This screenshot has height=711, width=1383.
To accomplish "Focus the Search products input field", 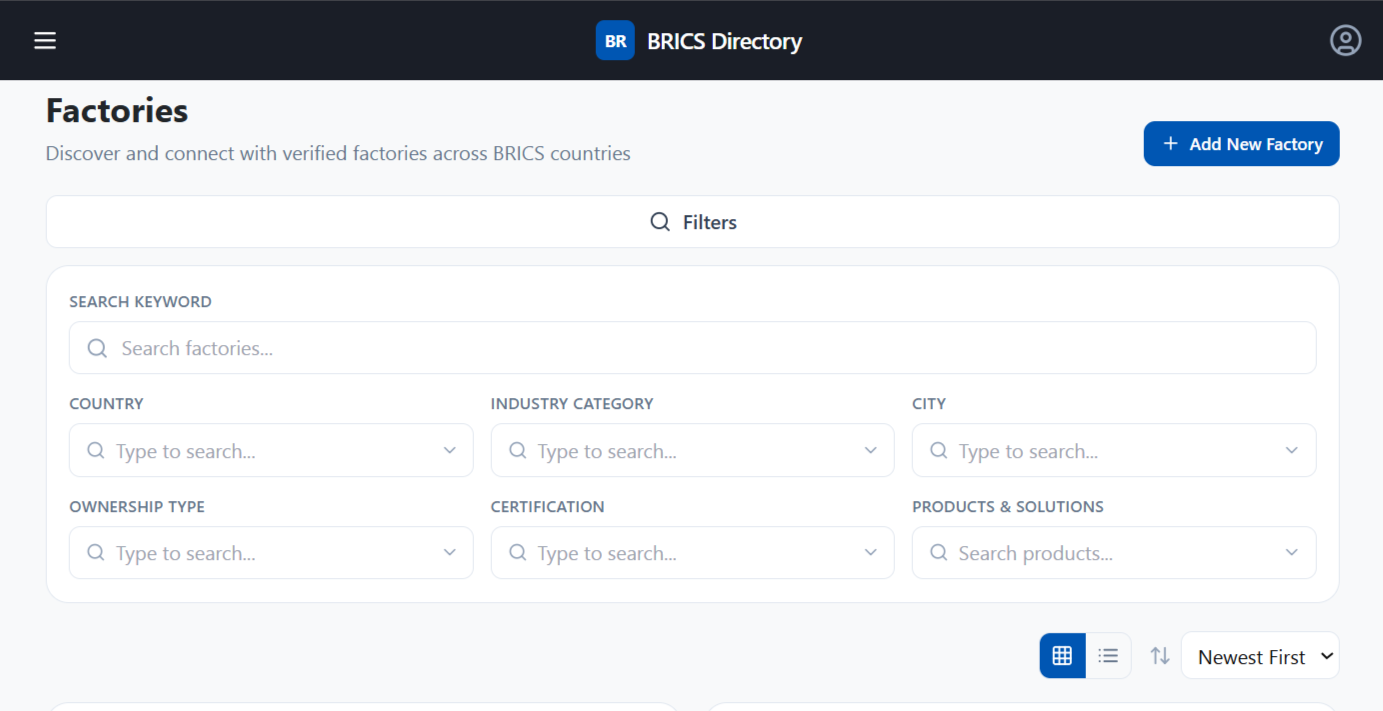I will 1114,553.
